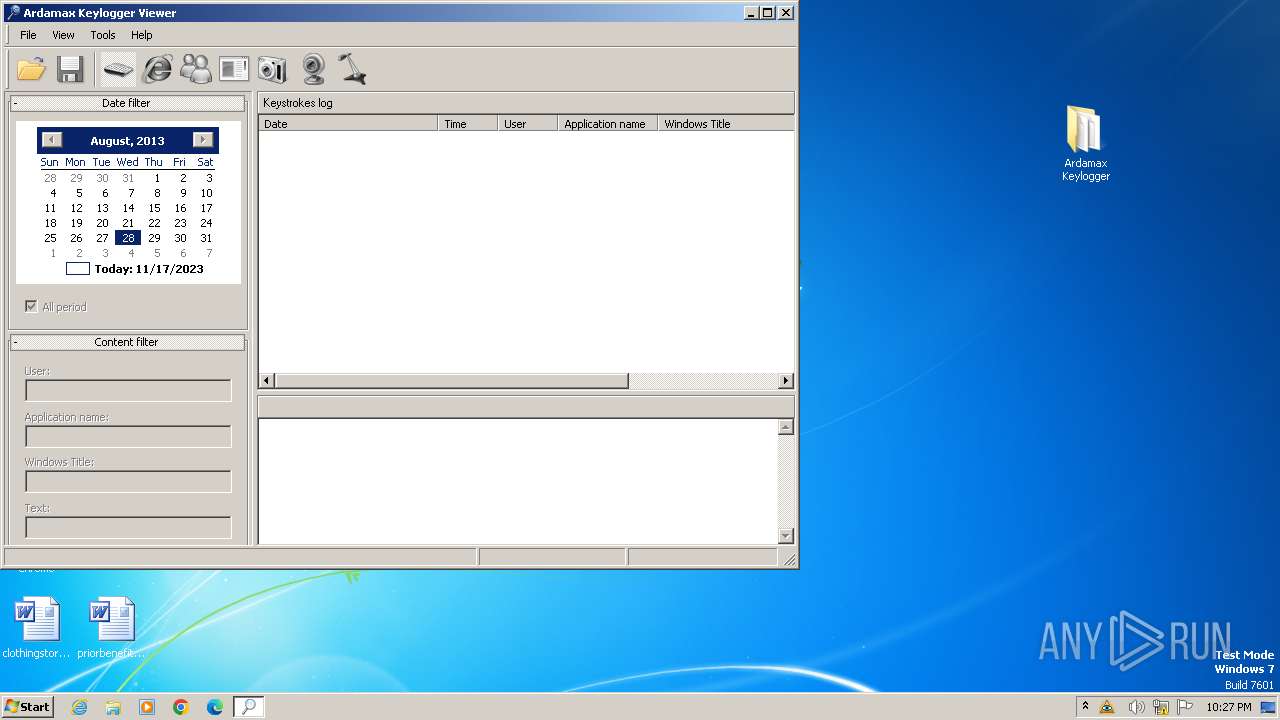Screen dimensions: 1280x720
Task: Click the Save floppy disk icon
Action: pyautogui.click(x=70, y=69)
